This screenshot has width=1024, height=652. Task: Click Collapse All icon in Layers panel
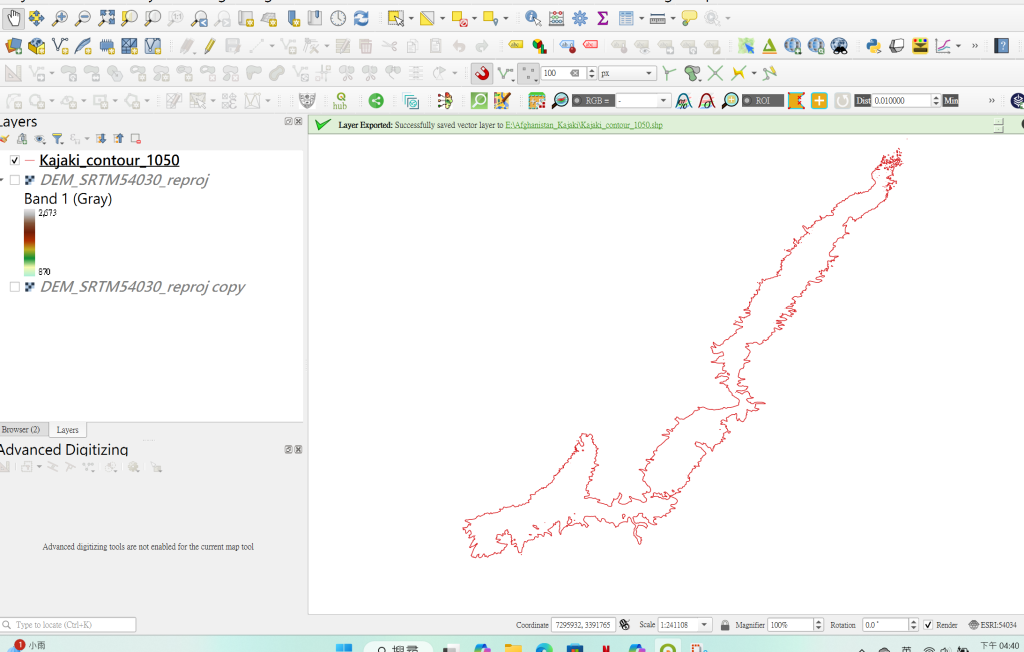click(x=118, y=139)
